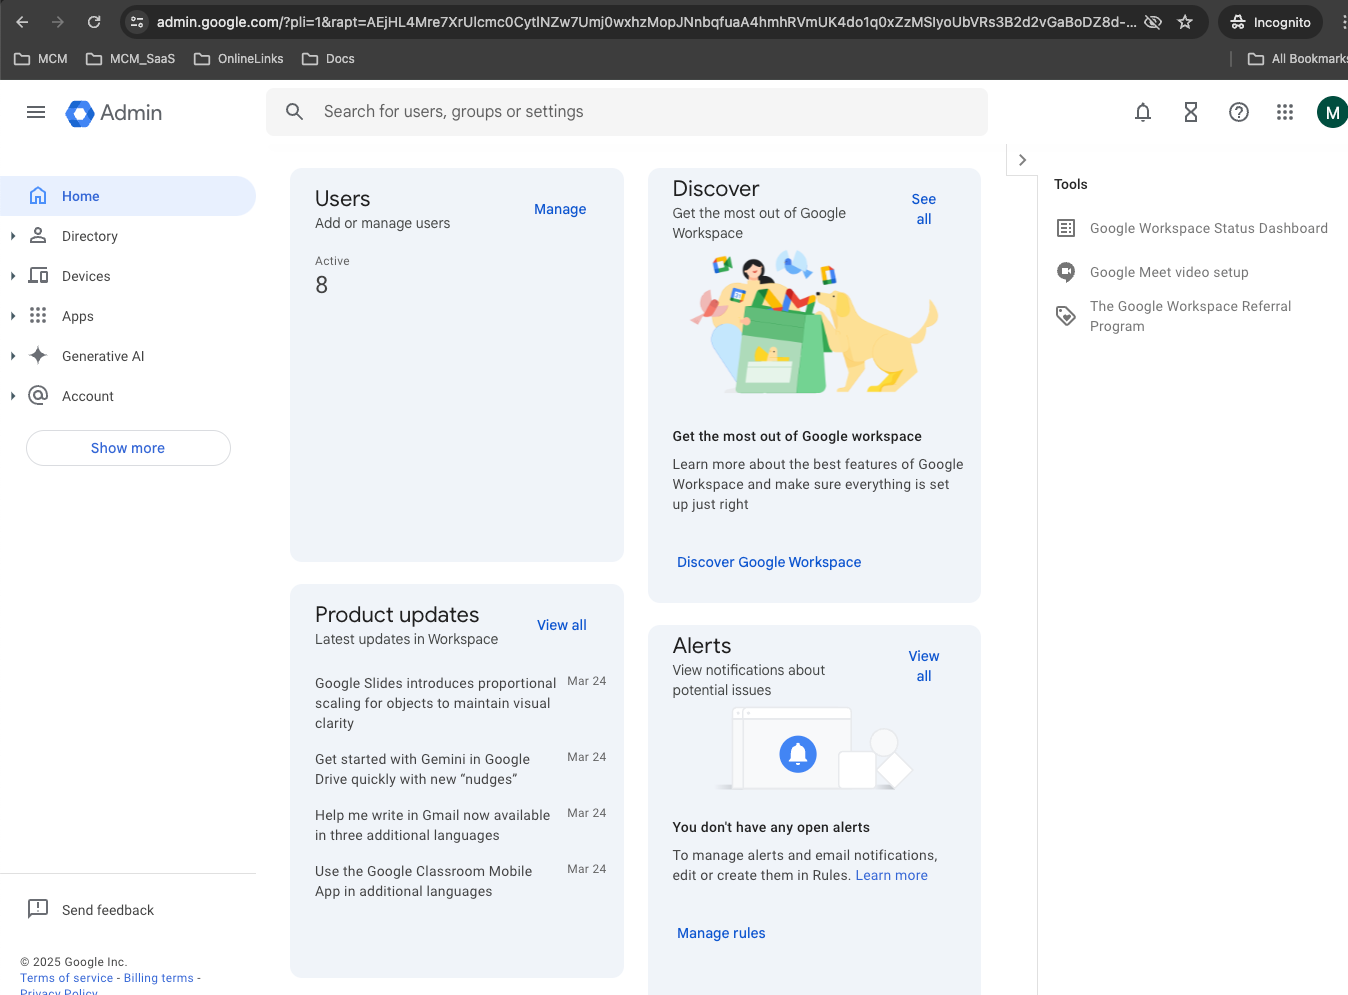Image resolution: width=1348 pixels, height=995 pixels.
Task: Click the Send feedback icon
Action: (x=38, y=909)
